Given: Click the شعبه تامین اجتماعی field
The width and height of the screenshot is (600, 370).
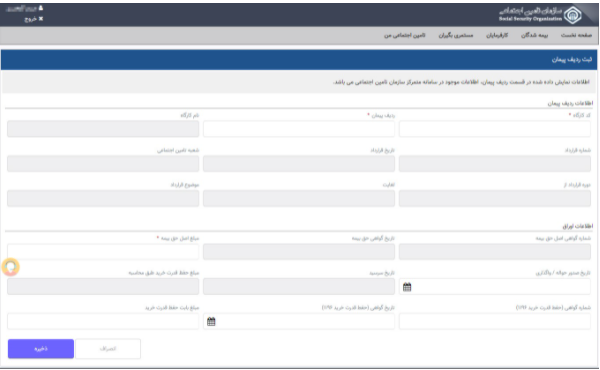Looking at the screenshot, I should click(103, 164).
